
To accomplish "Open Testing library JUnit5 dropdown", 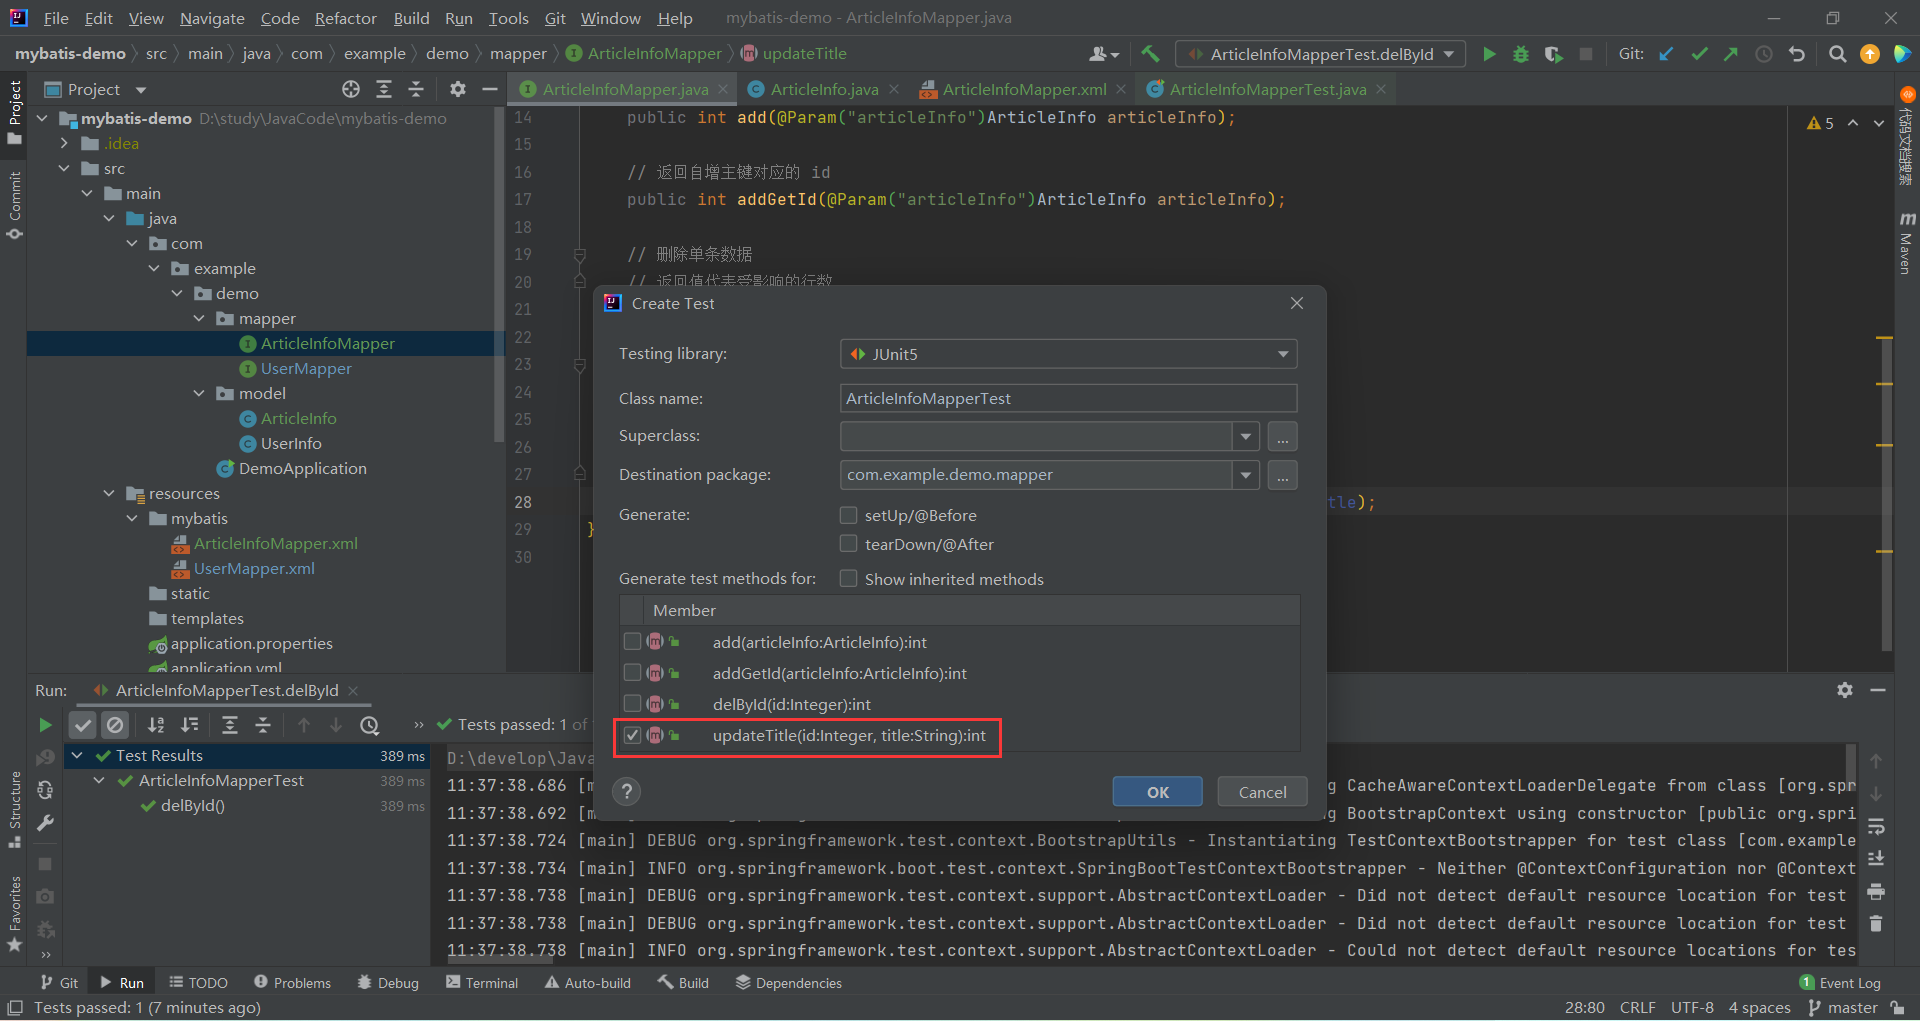I will (x=1068, y=354).
